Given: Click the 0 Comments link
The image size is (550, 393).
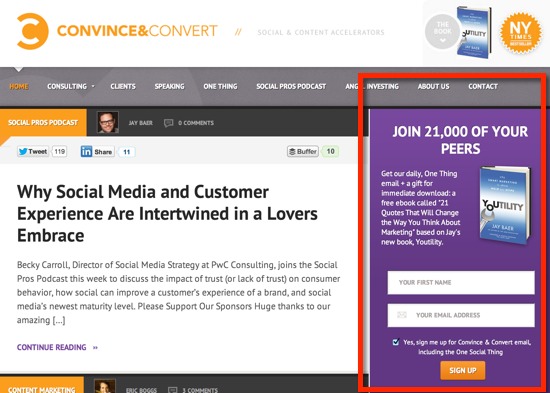Looking at the screenshot, I should (x=196, y=123).
